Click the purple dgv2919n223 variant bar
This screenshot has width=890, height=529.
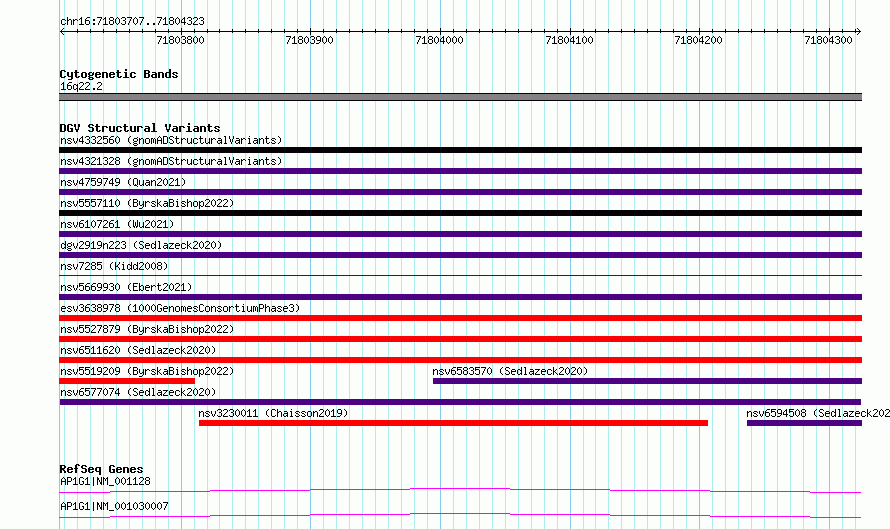pyautogui.click(x=460, y=255)
